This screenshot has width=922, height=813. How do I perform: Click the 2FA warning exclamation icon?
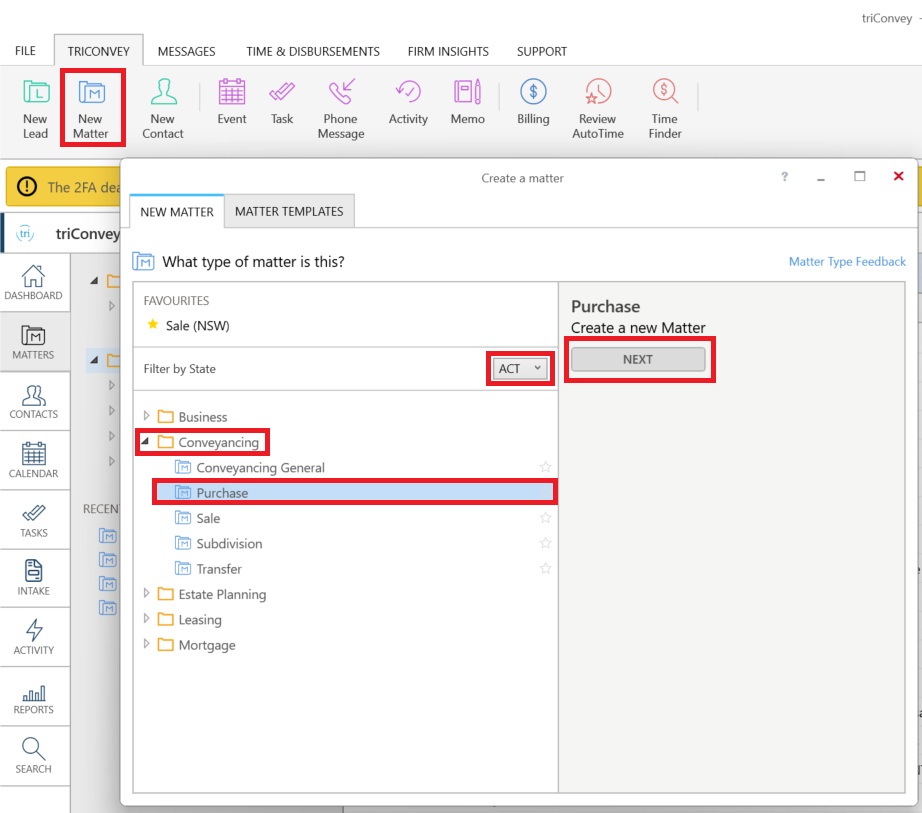pyautogui.click(x=26, y=186)
